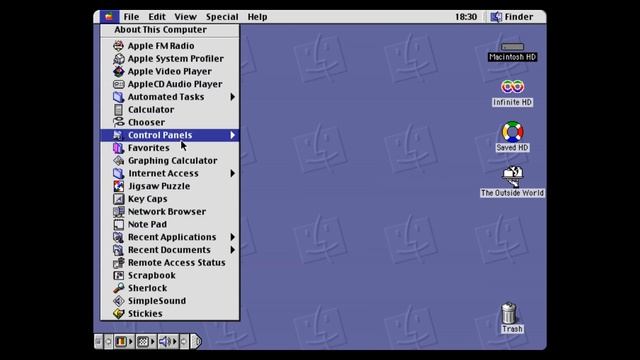Expand the Recent Applications submenu arrow
Viewport: 640px width, 360px height.
232,237
